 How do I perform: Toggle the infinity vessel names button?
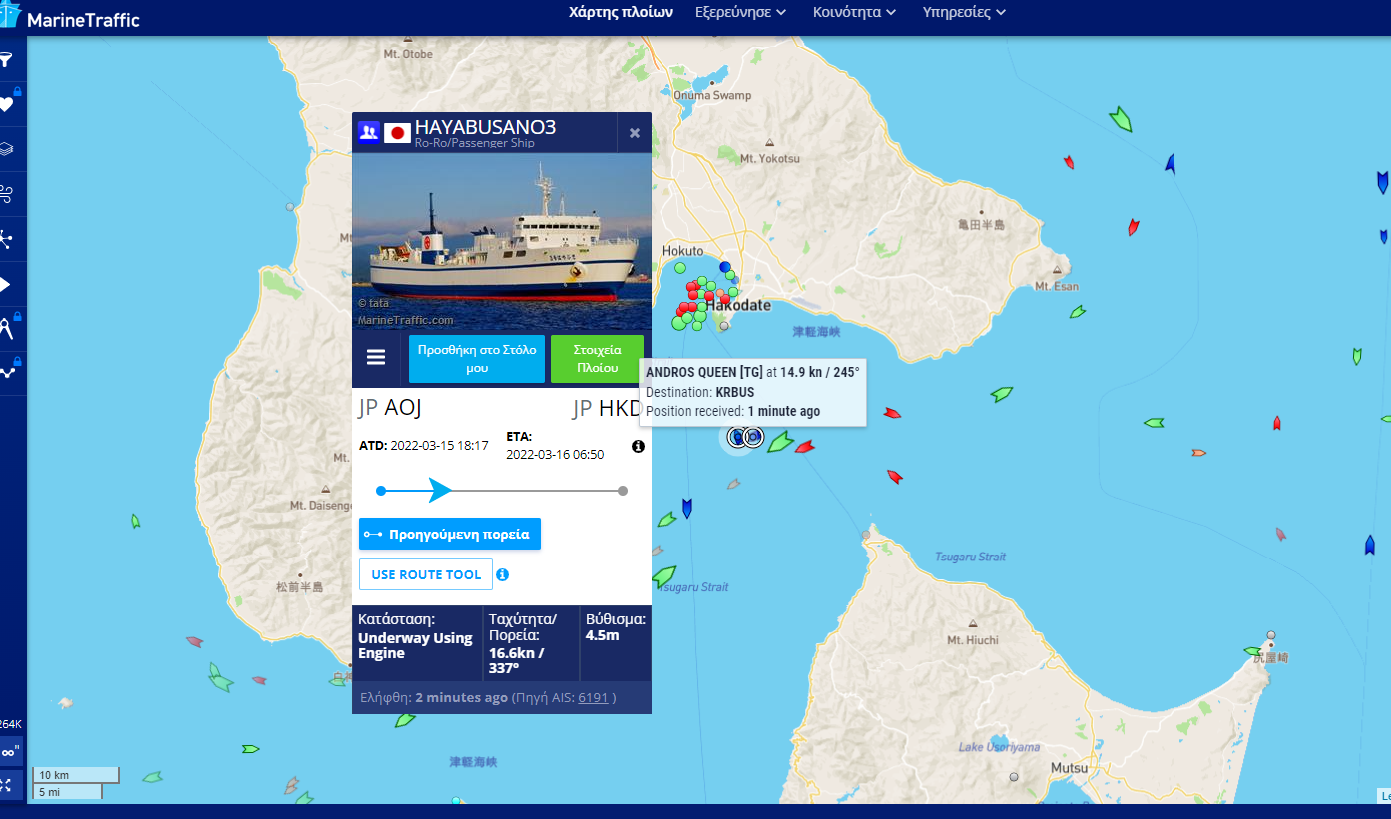pos(9,752)
